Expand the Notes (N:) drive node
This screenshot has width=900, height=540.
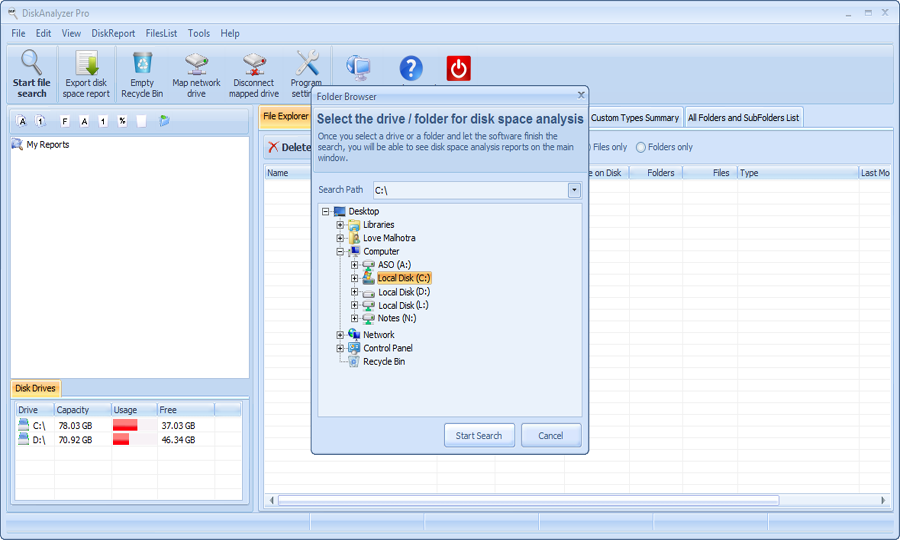click(x=355, y=318)
